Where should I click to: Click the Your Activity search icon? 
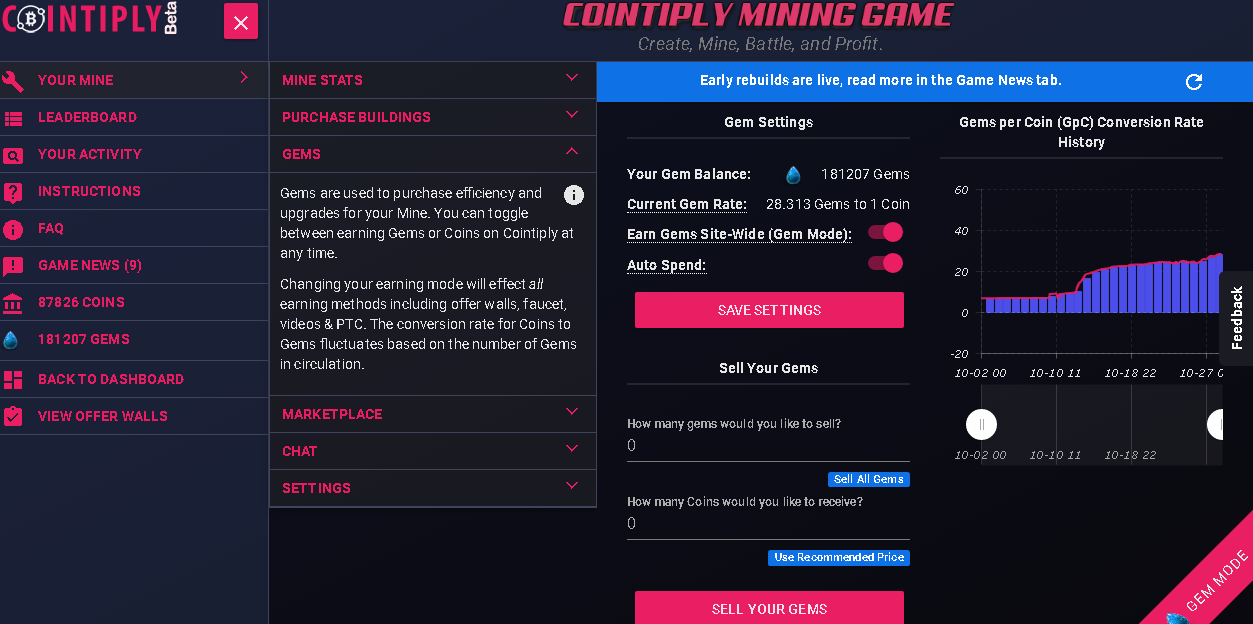[x=13, y=155]
